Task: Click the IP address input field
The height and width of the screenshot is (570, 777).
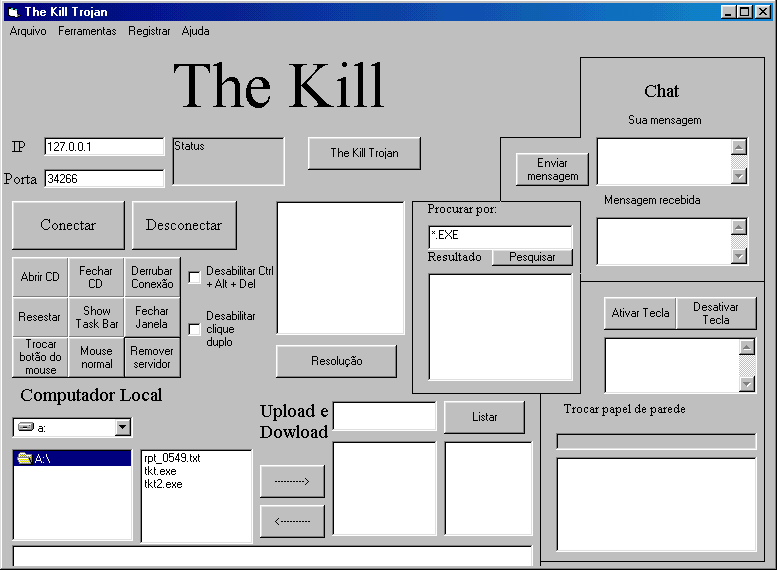Action: pos(104,147)
